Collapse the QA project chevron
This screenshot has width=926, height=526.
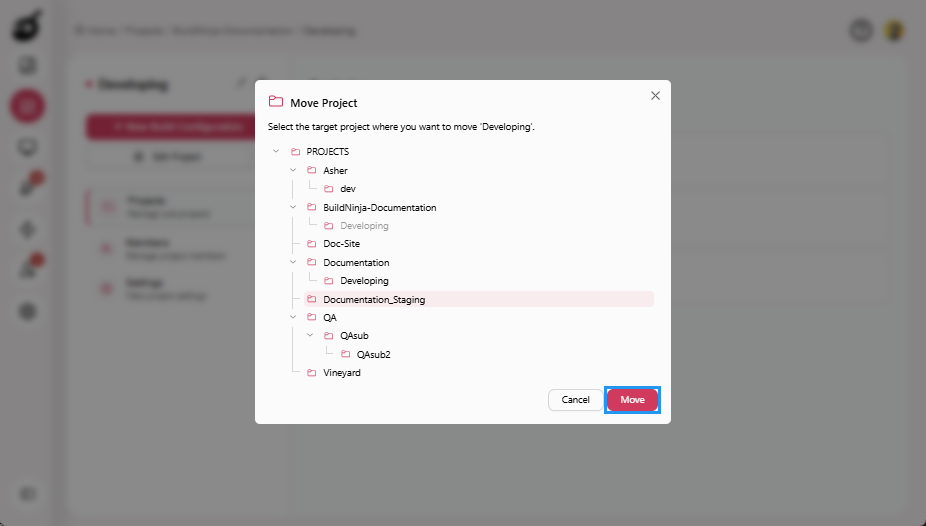tap(292, 317)
